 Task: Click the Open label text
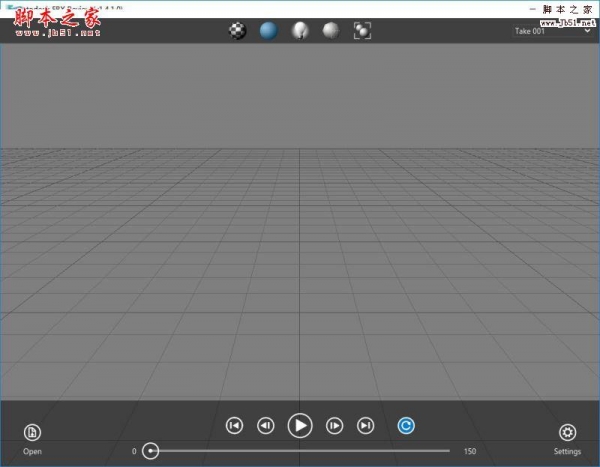coord(32,452)
